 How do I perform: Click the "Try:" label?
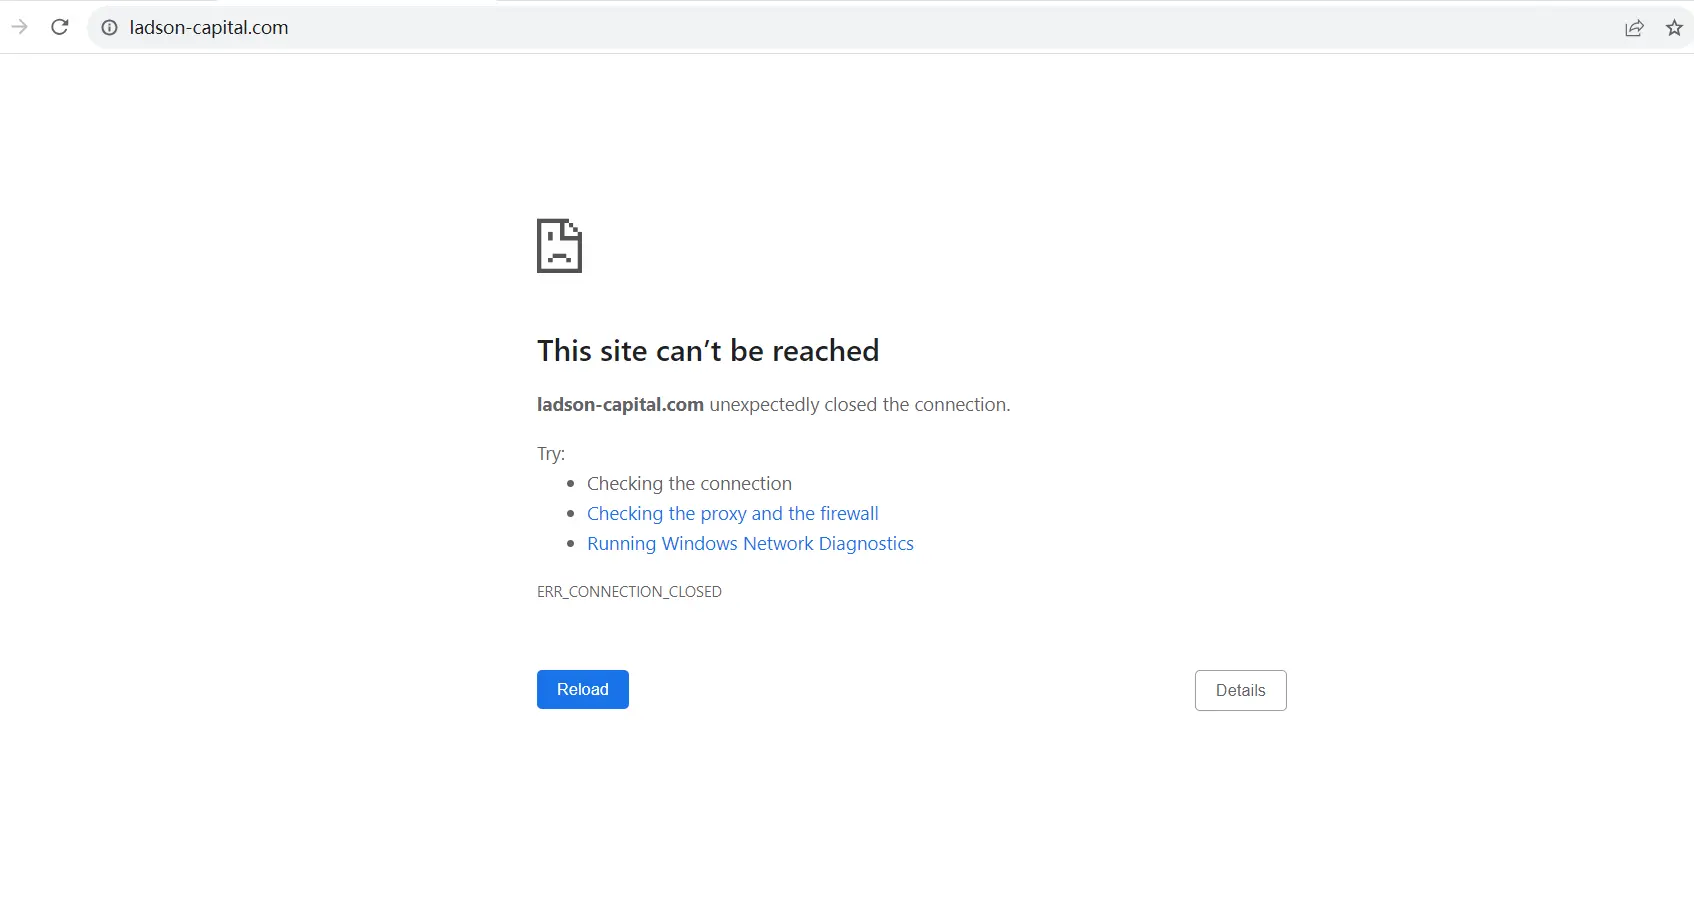click(x=551, y=454)
